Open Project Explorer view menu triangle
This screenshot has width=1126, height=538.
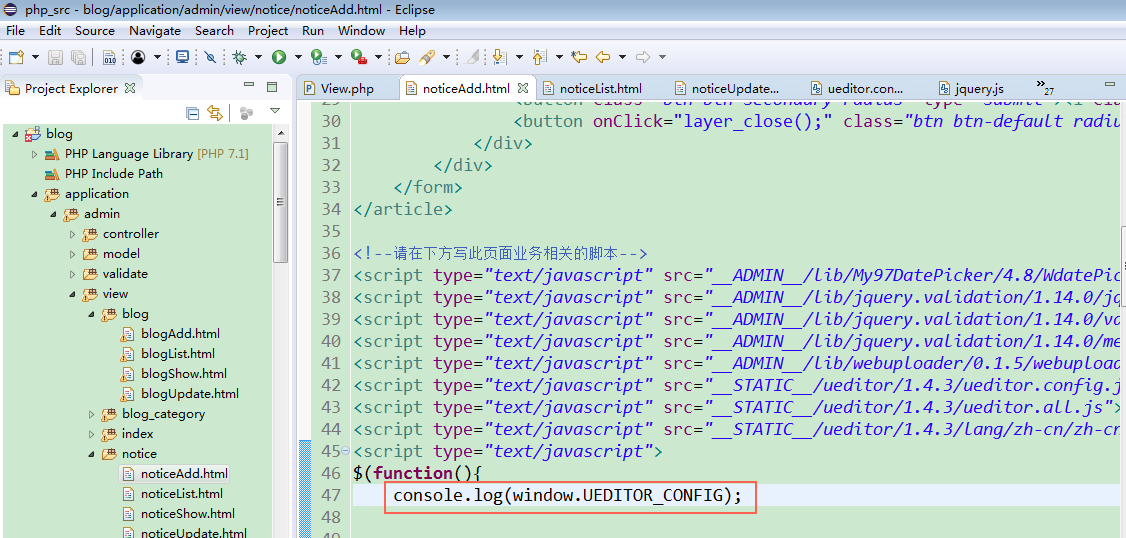click(274, 111)
